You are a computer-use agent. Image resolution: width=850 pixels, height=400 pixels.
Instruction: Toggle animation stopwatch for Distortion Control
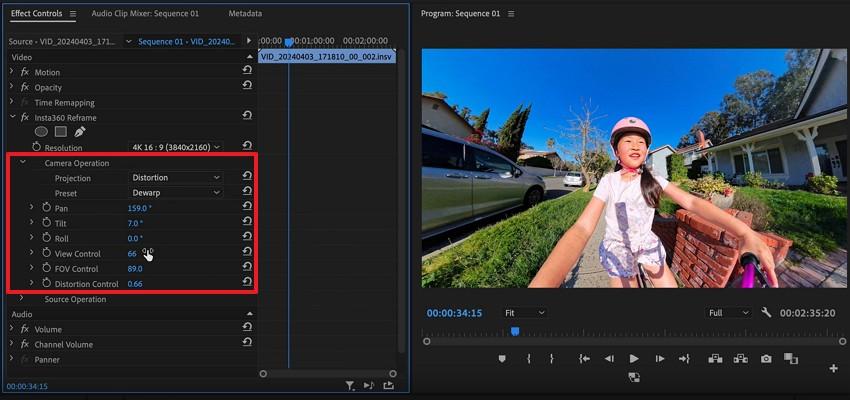click(x=47, y=283)
